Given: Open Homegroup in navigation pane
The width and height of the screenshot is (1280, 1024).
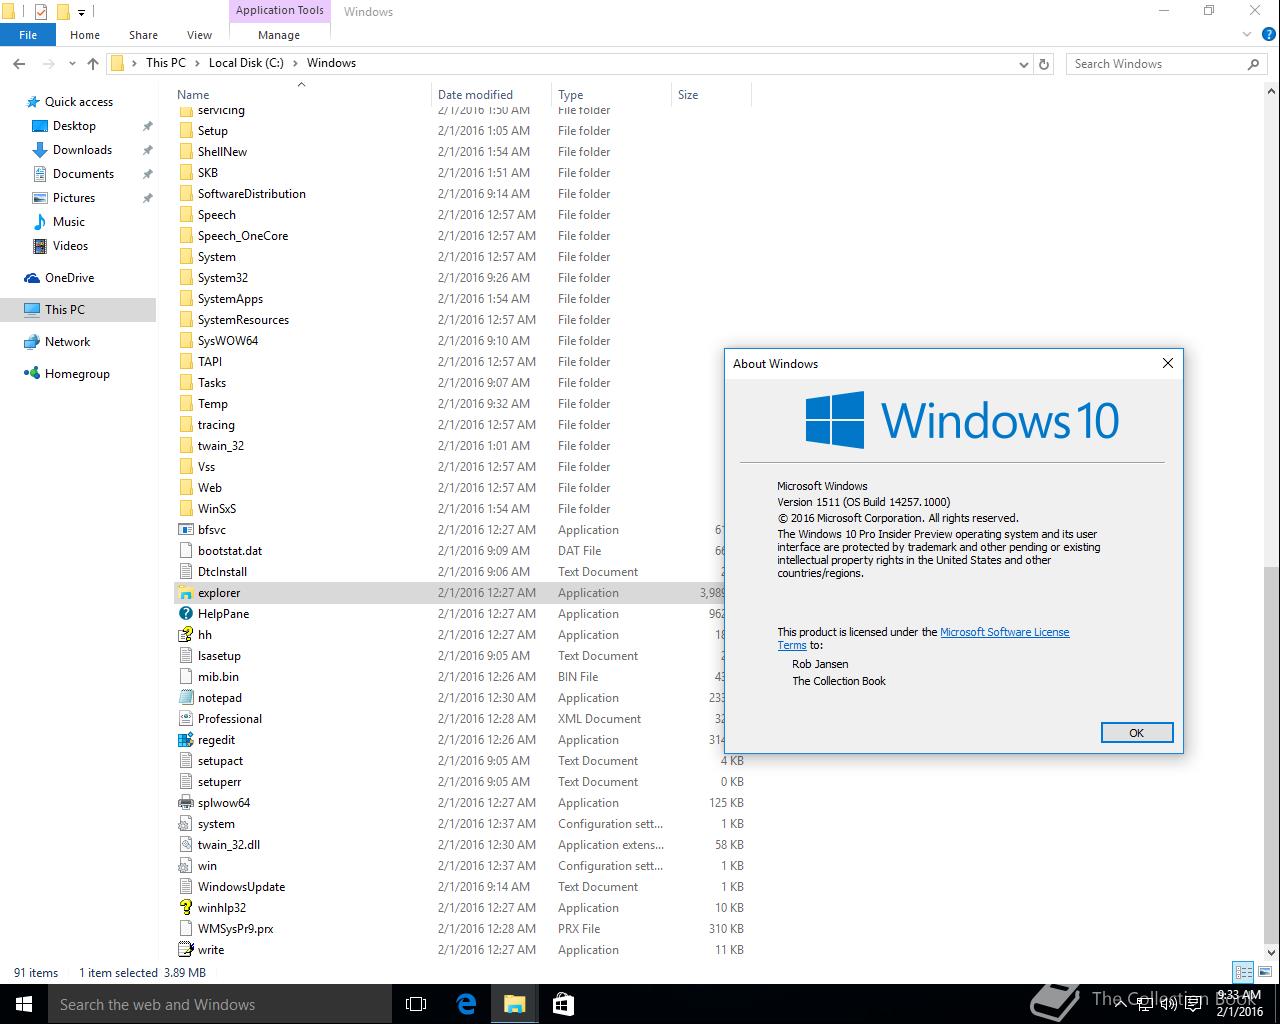Looking at the screenshot, I should [x=77, y=374].
